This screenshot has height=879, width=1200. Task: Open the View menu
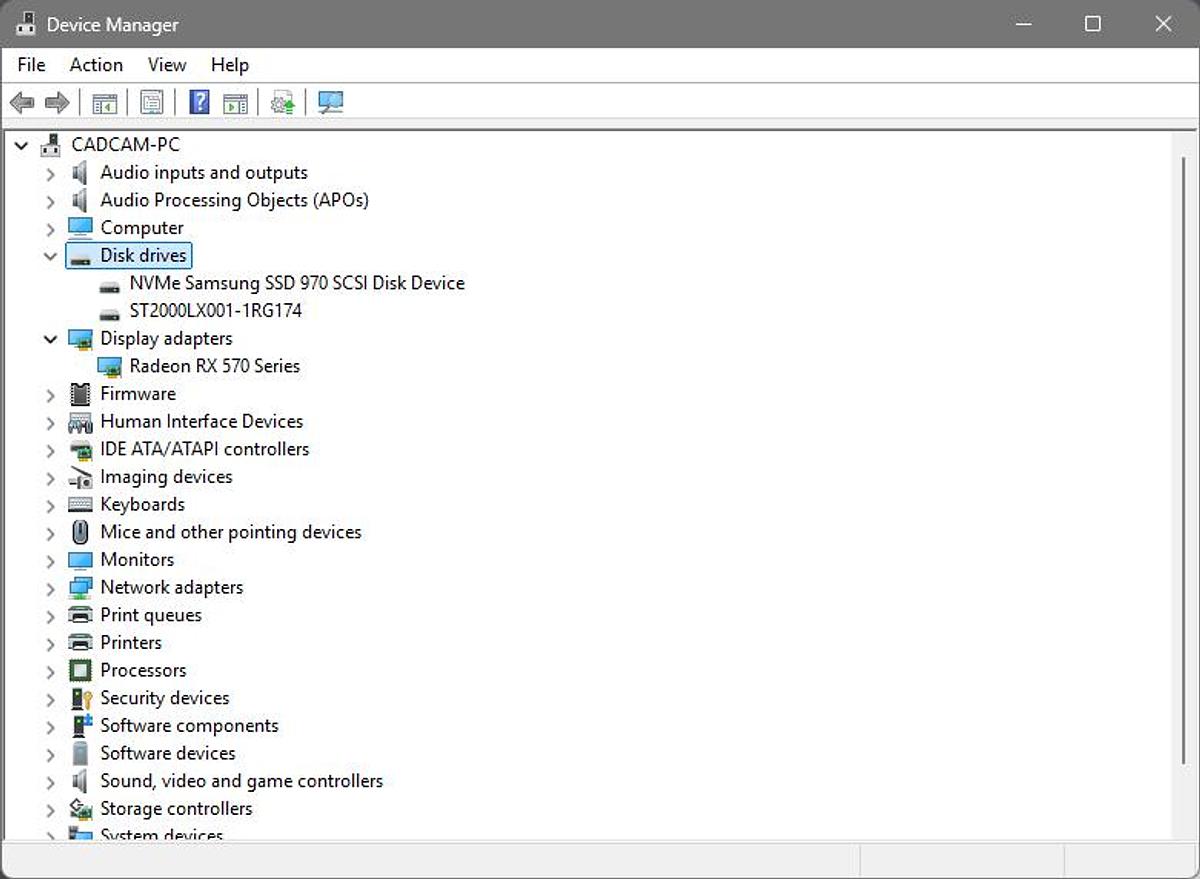166,65
